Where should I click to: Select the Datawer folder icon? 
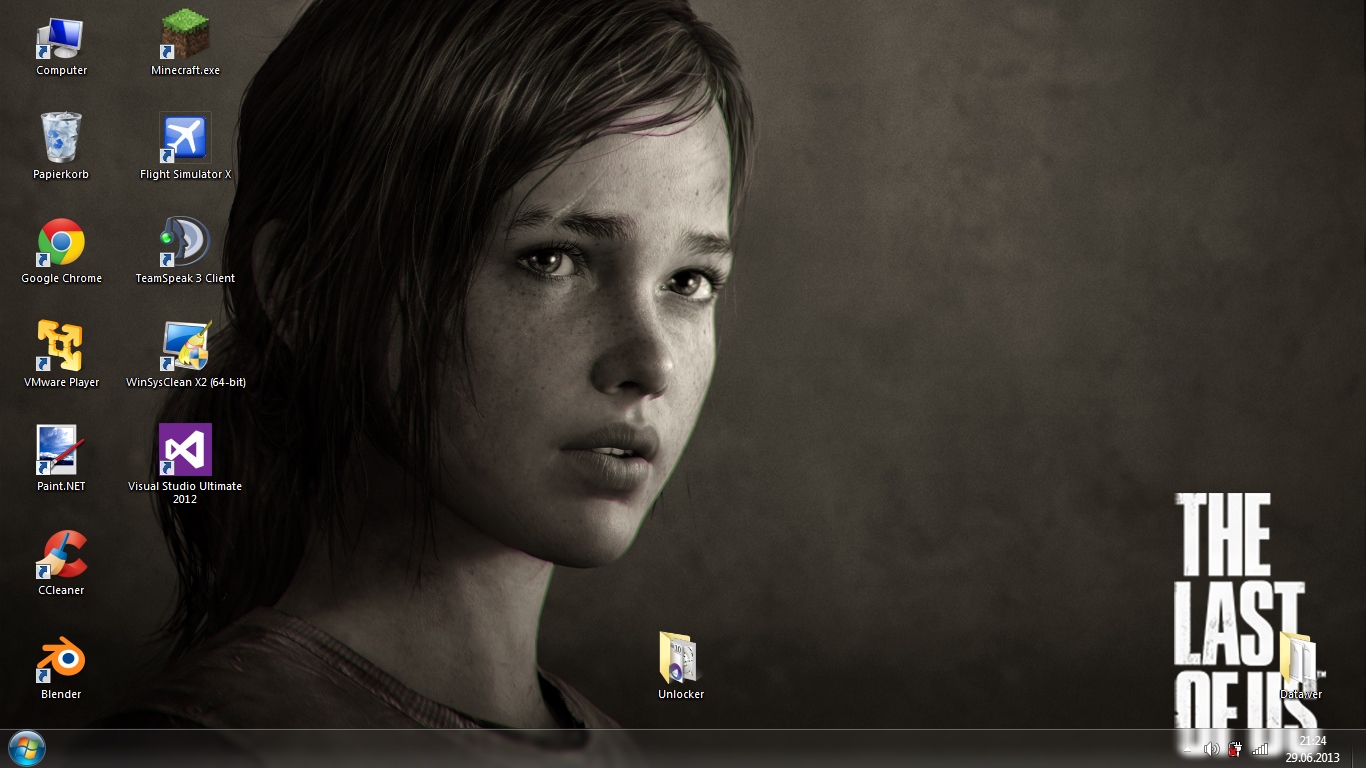point(1300,659)
